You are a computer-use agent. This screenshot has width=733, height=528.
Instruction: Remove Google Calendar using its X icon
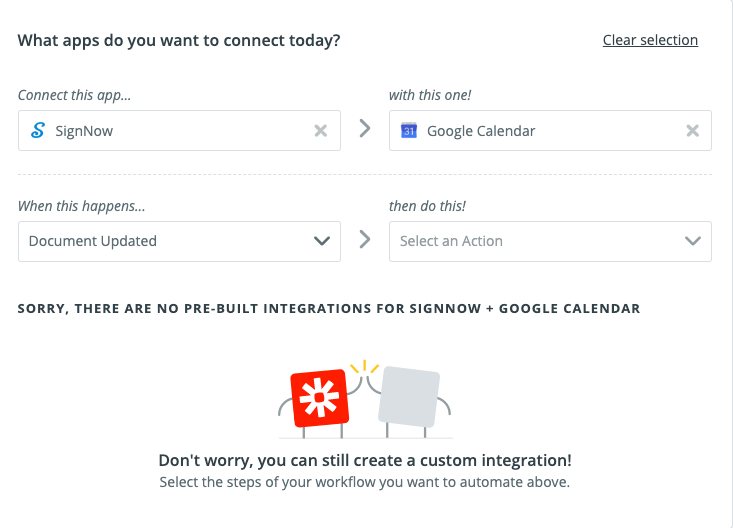[692, 130]
